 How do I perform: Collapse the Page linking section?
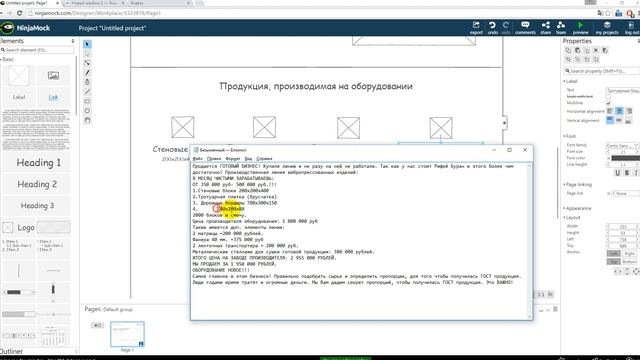tap(578, 184)
